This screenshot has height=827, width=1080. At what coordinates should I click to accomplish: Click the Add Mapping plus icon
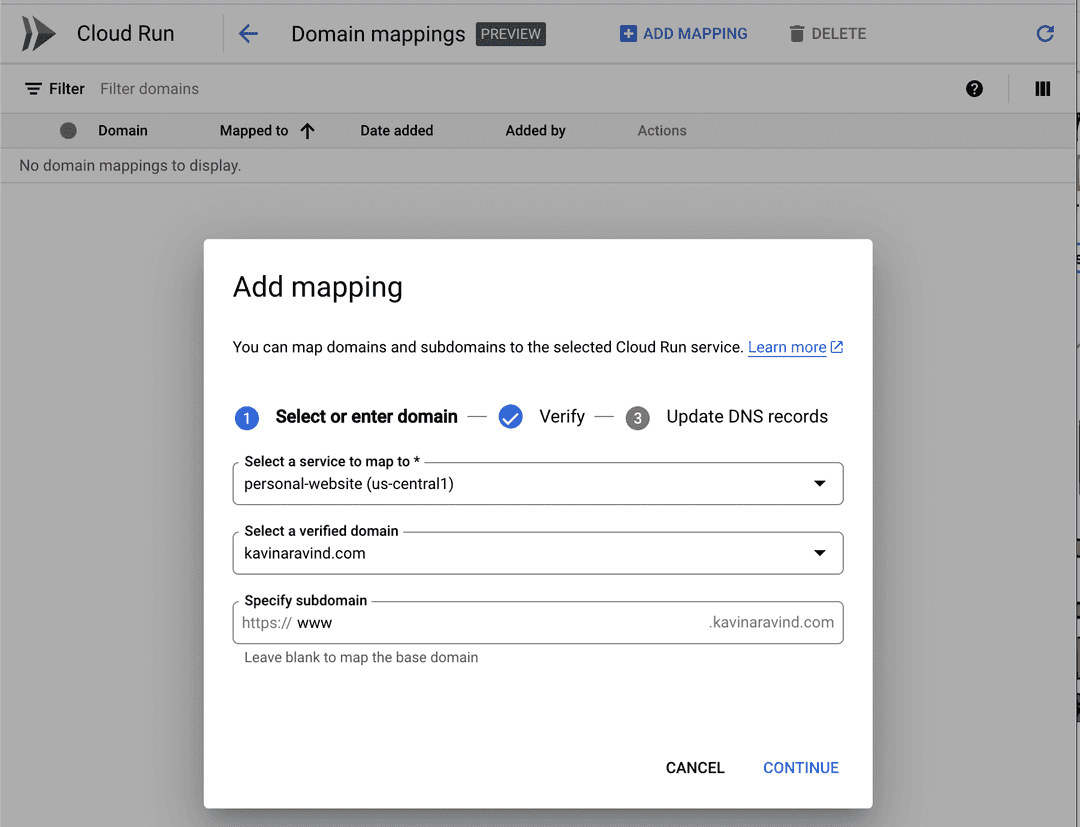click(x=628, y=34)
